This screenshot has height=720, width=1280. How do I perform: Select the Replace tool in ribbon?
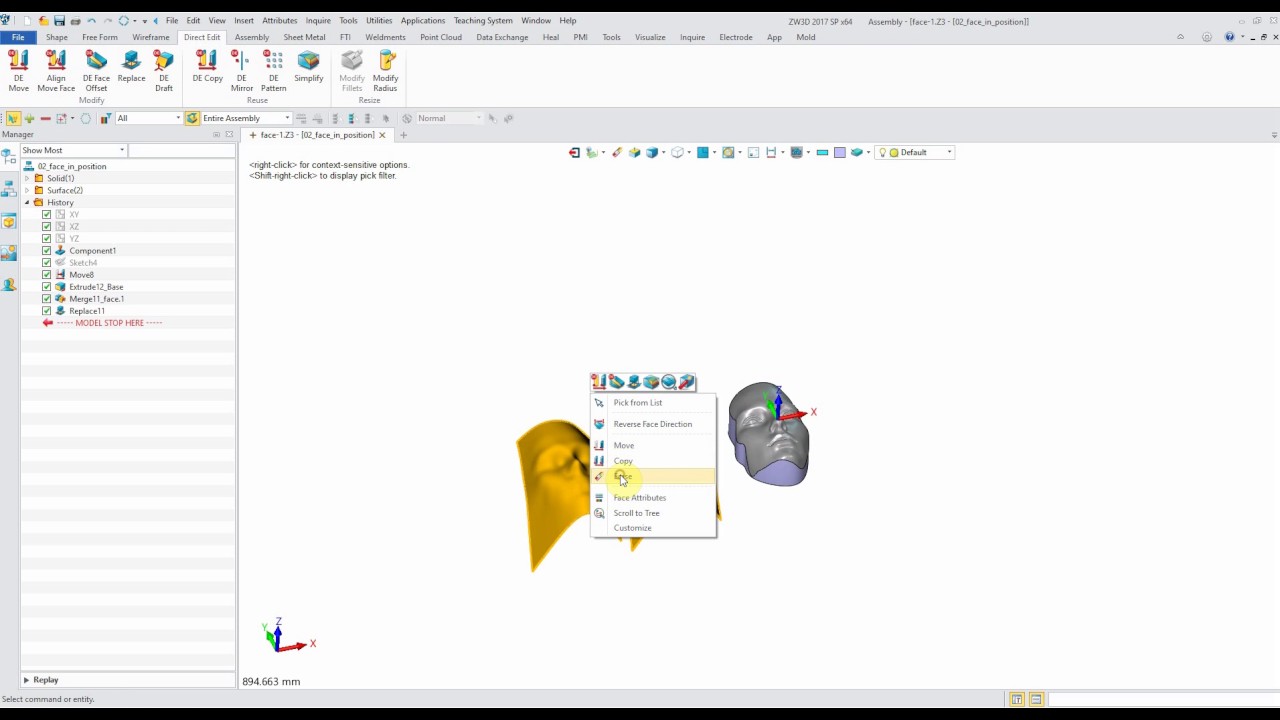click(x=131, y=67)
